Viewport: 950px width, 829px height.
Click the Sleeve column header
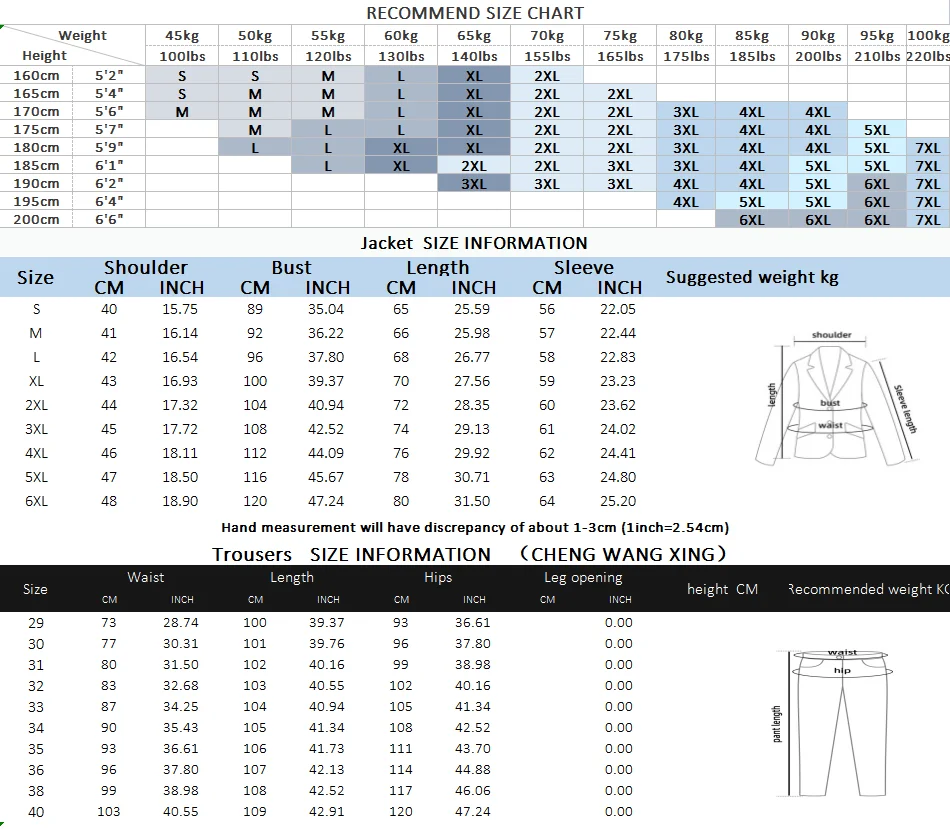point(583,267)
